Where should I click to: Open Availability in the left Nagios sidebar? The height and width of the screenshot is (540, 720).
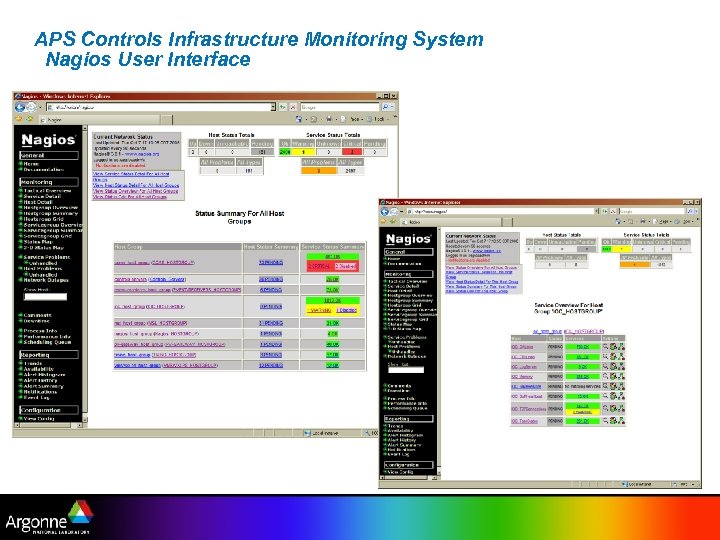[x=39, y=369]
